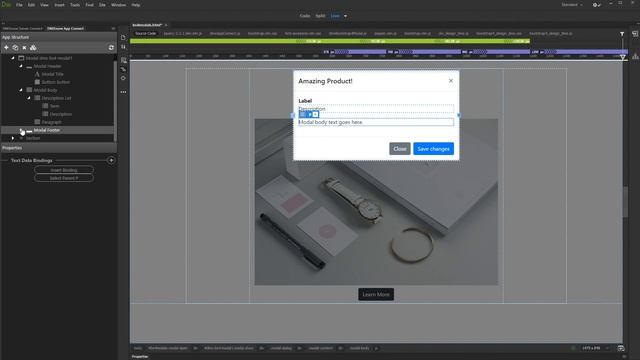The height and width of the screenshot is (360, 640).
Task: Click the plus icon beside Text Data Bindings
Action: pos(111,160)
